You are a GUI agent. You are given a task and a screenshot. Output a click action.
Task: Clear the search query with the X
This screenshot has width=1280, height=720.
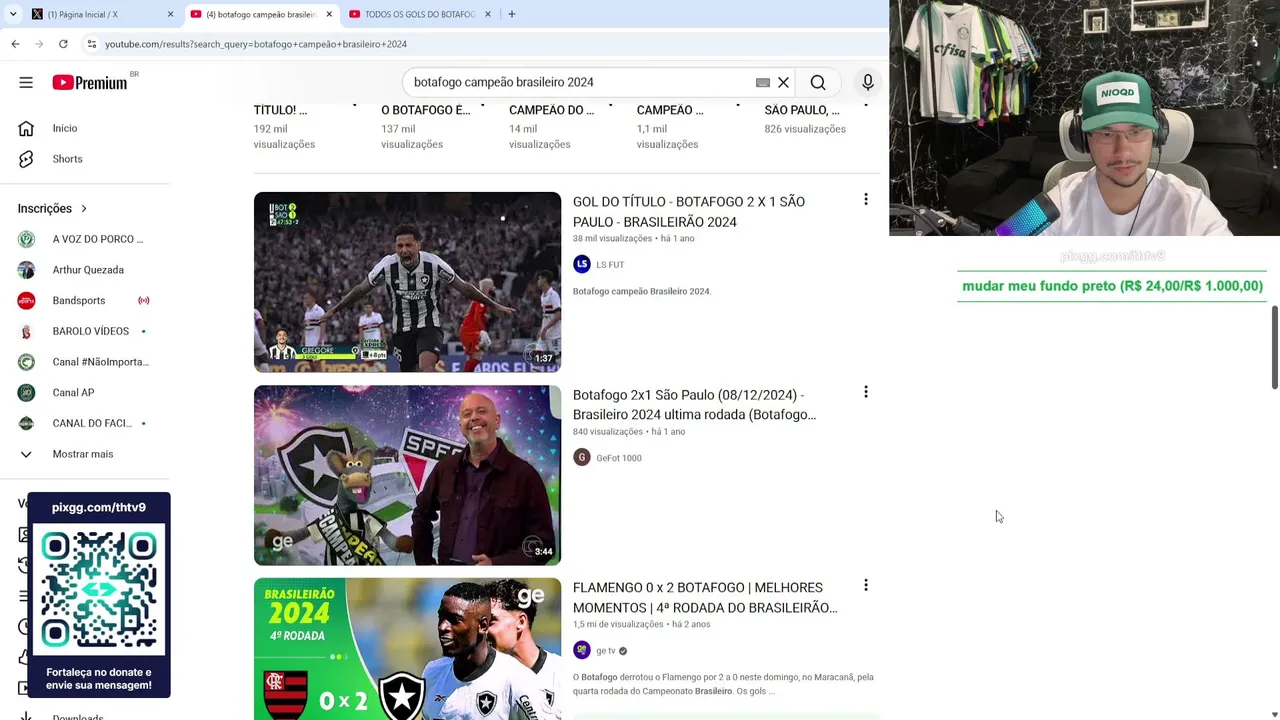tap(784, 82)
